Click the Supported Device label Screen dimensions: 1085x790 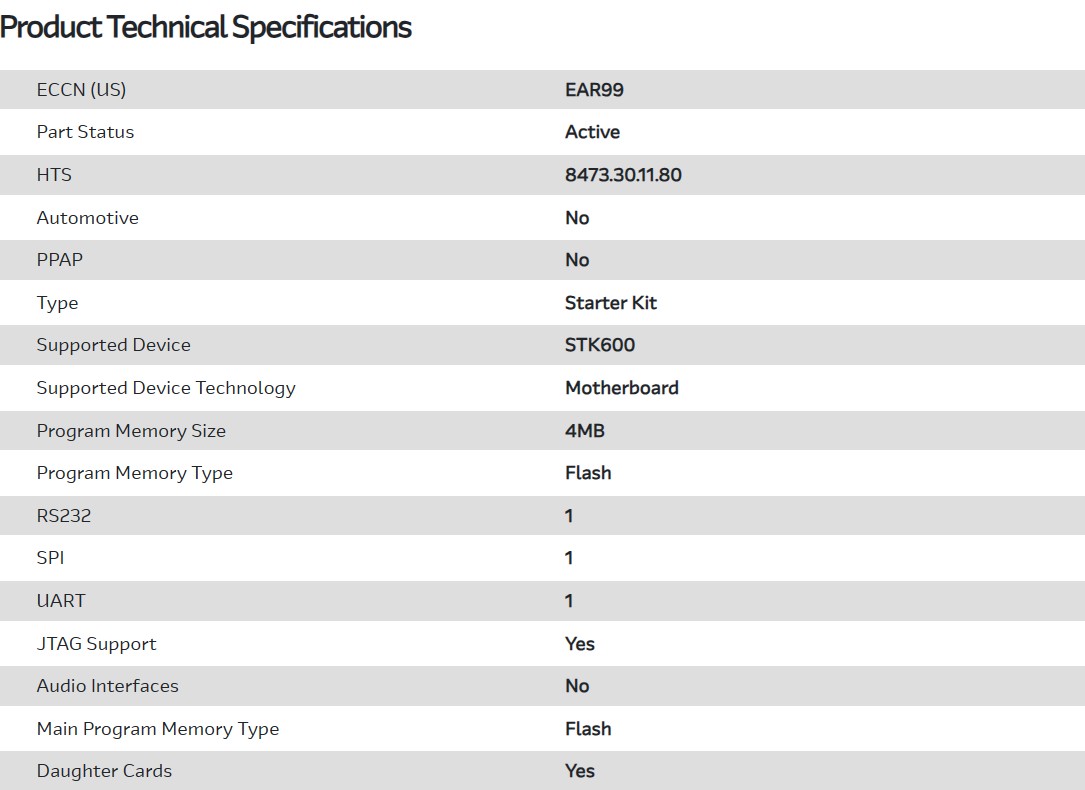click(113, 345)
